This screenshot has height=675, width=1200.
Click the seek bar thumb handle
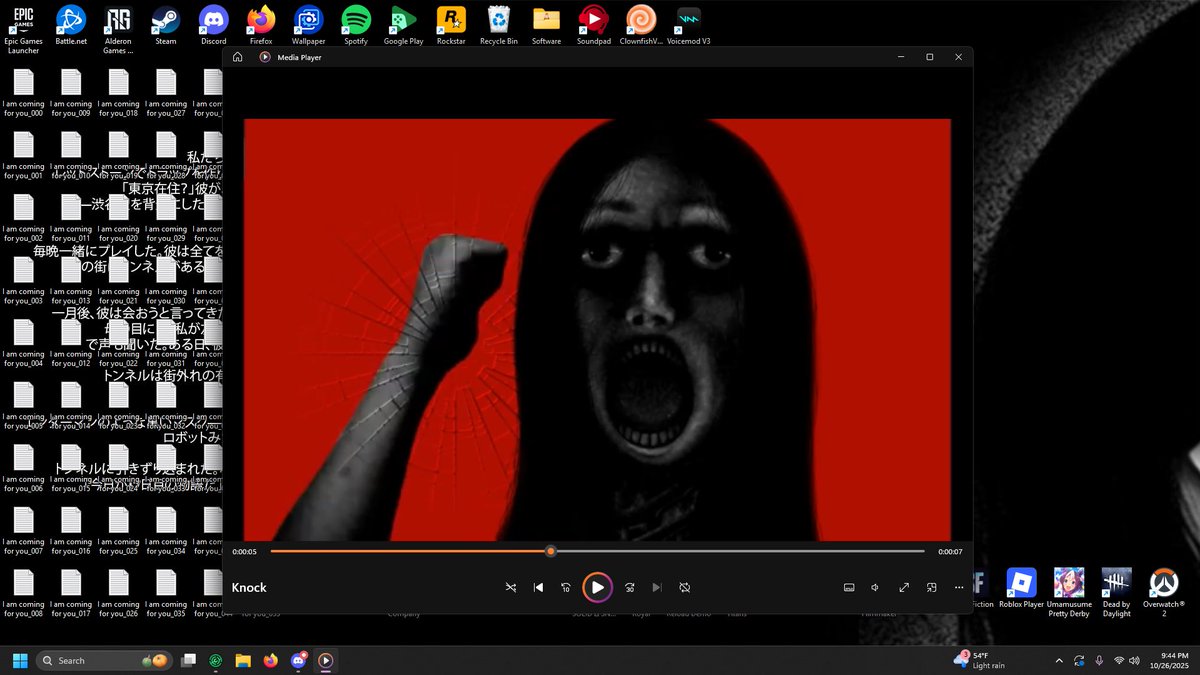(550, 551)
